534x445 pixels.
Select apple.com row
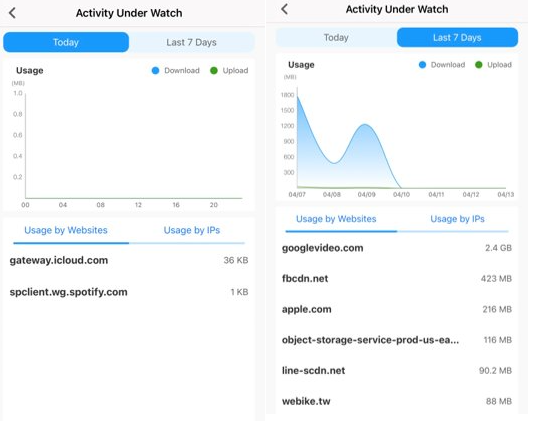397,309
